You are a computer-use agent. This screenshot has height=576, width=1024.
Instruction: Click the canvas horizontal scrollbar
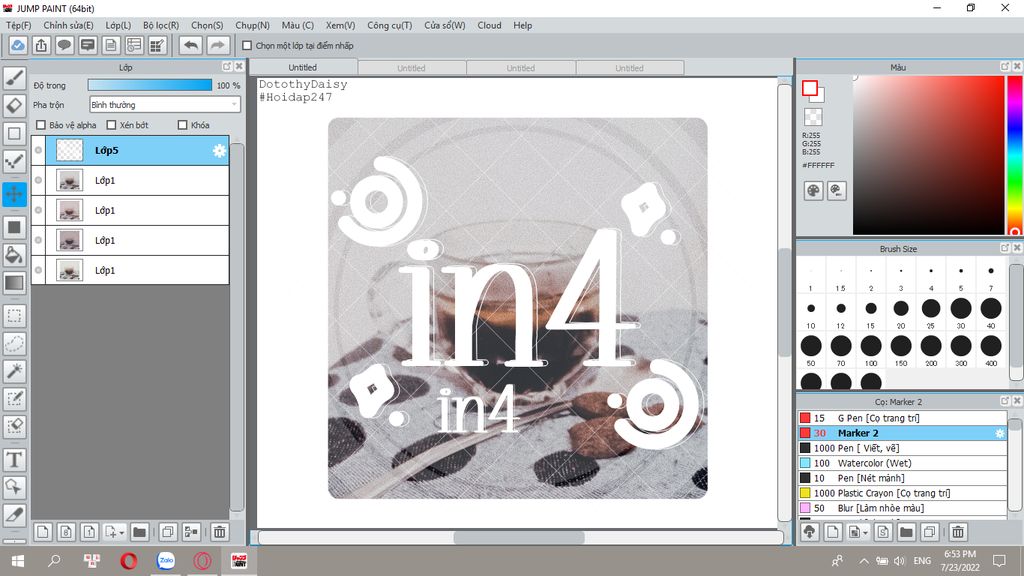[x=520, y=537]
